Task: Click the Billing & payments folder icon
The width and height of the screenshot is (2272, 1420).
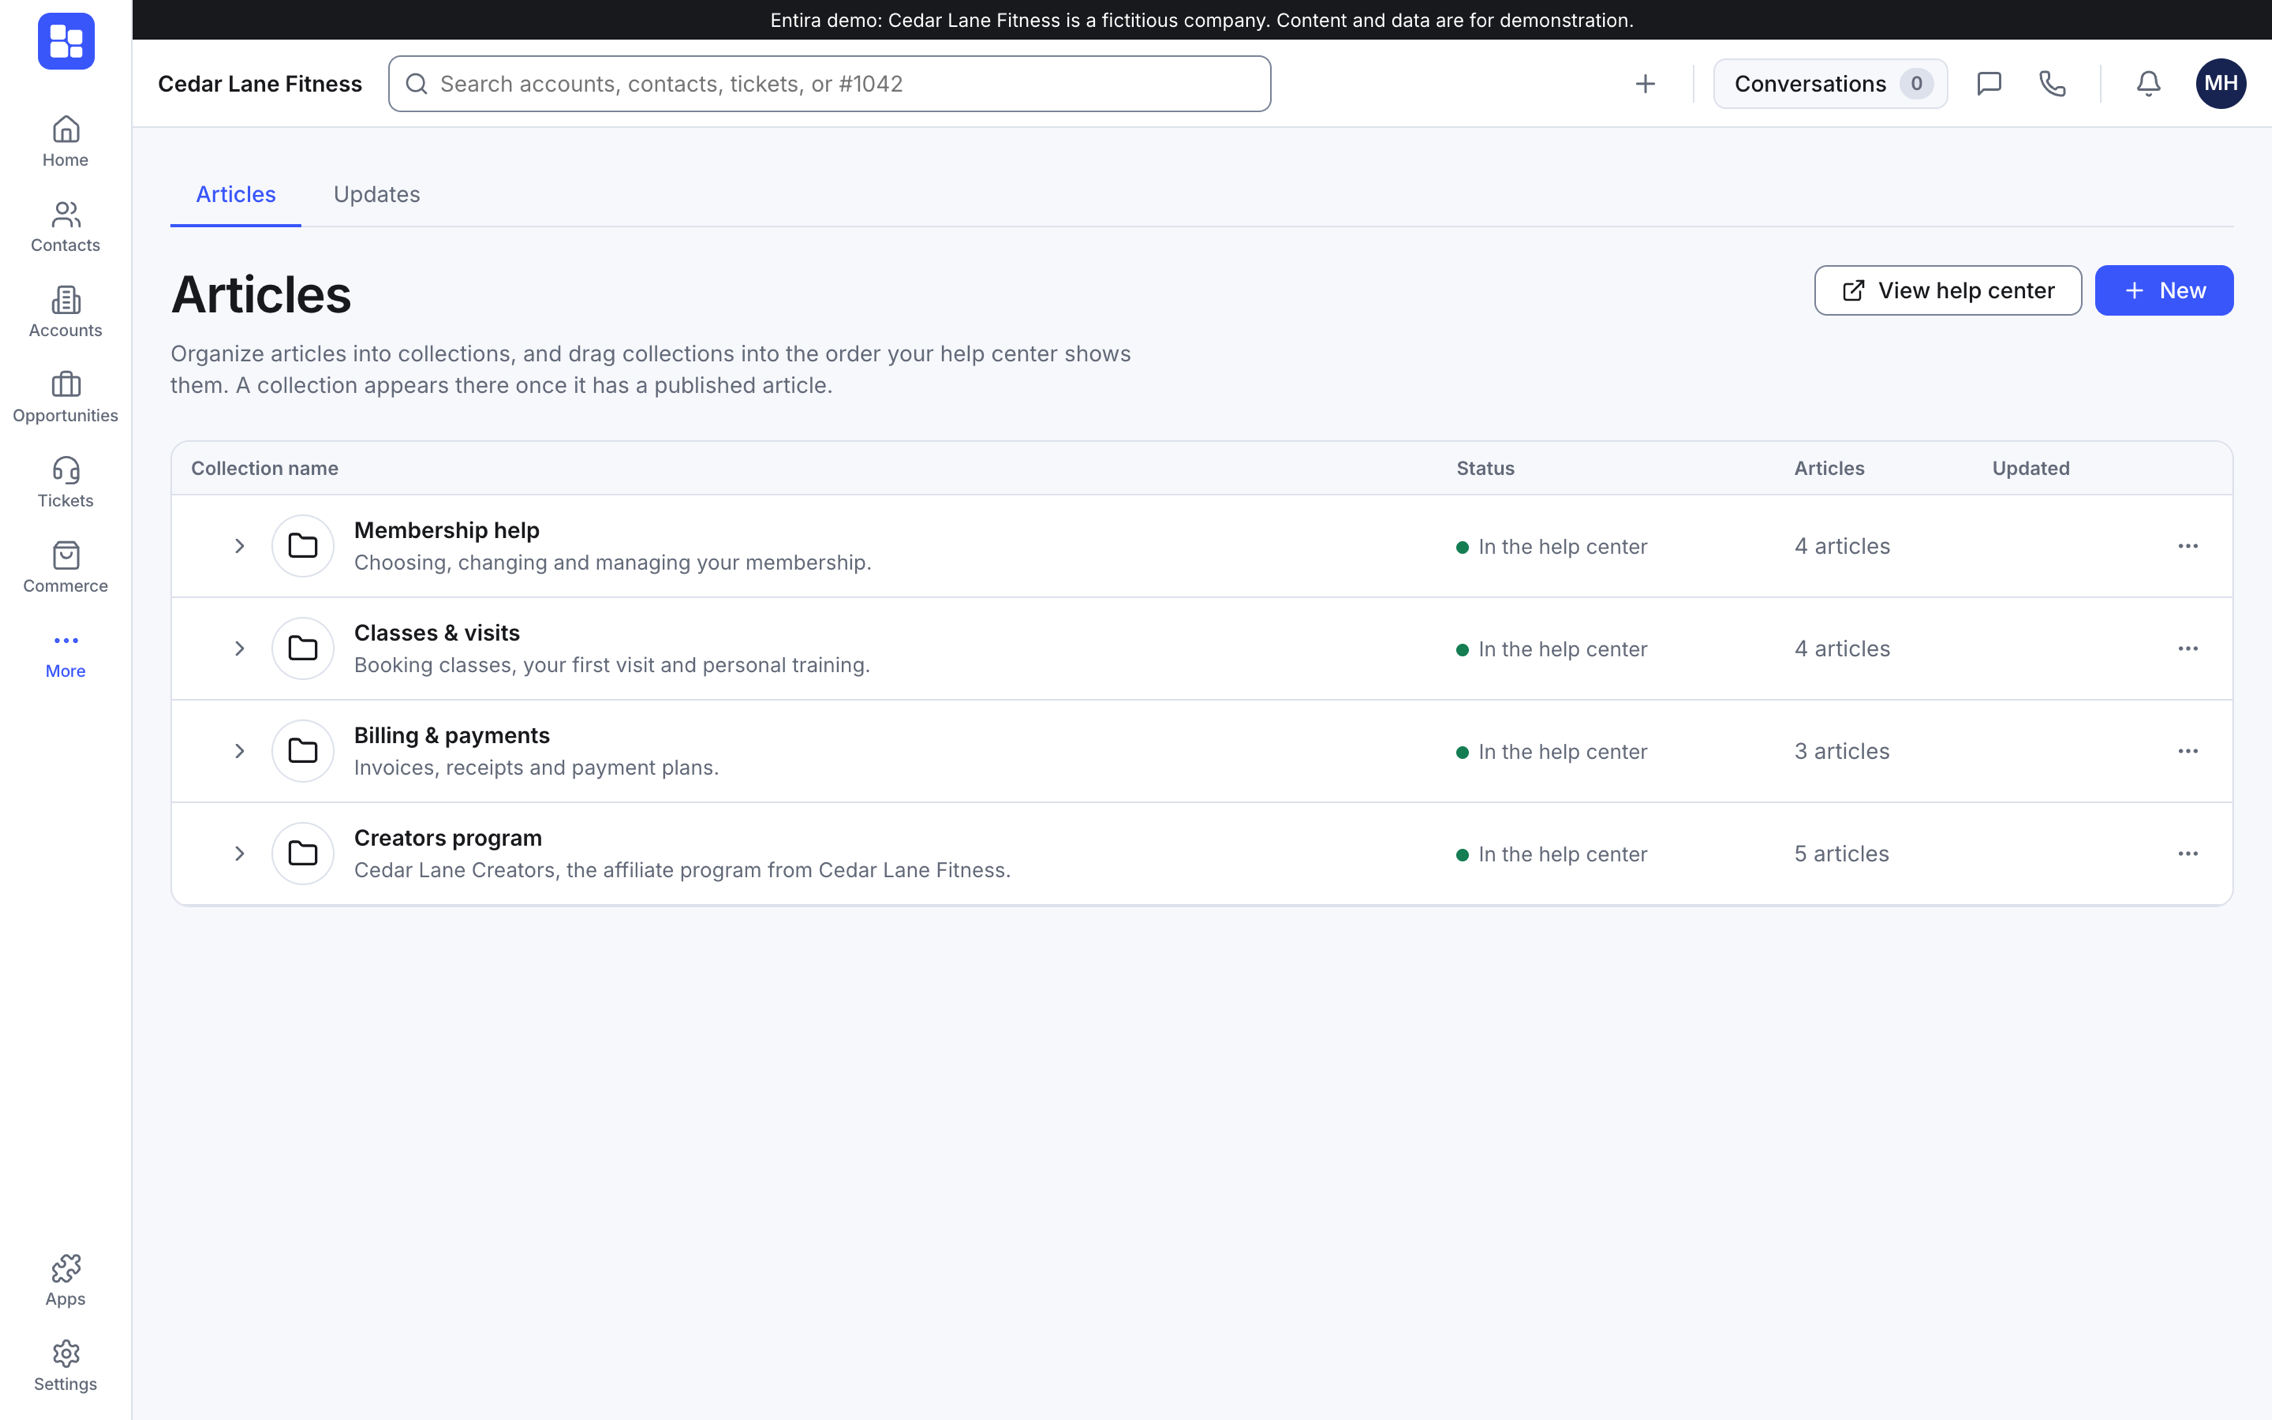Action: pos(303,751)
